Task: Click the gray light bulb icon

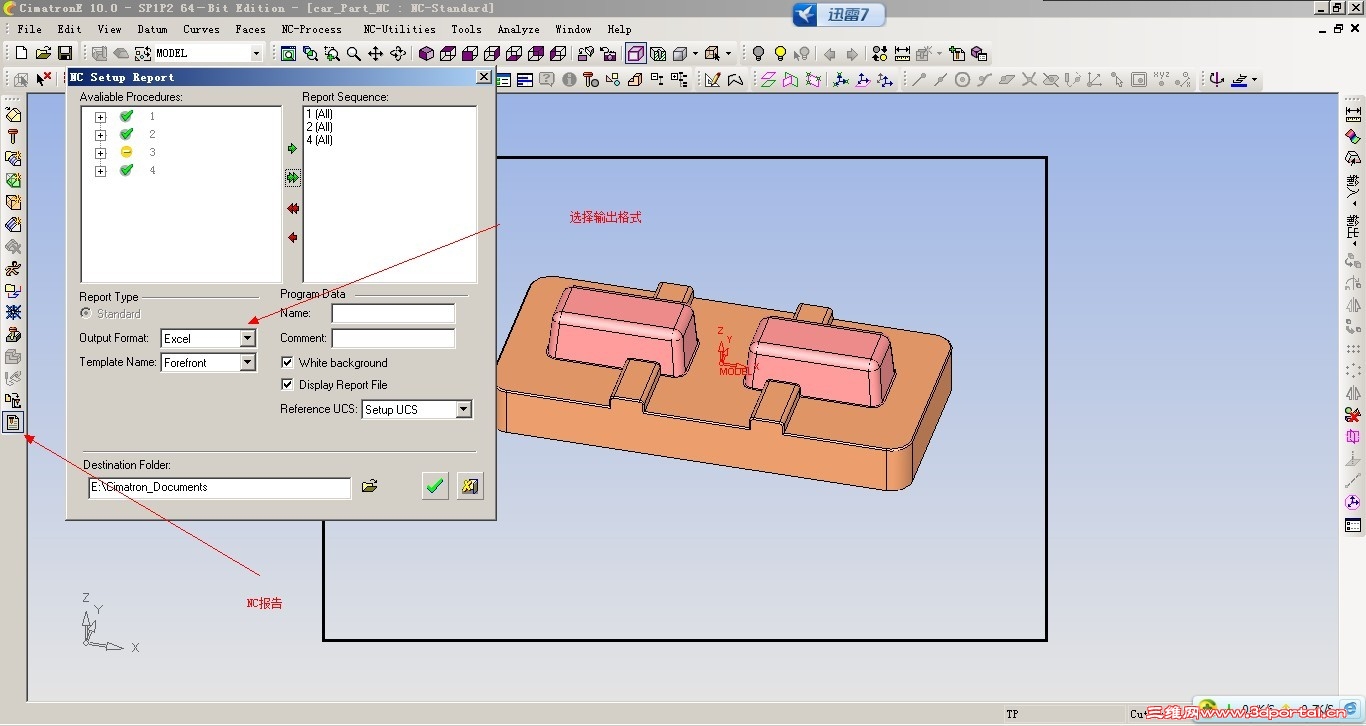Action: click(758, 53)
